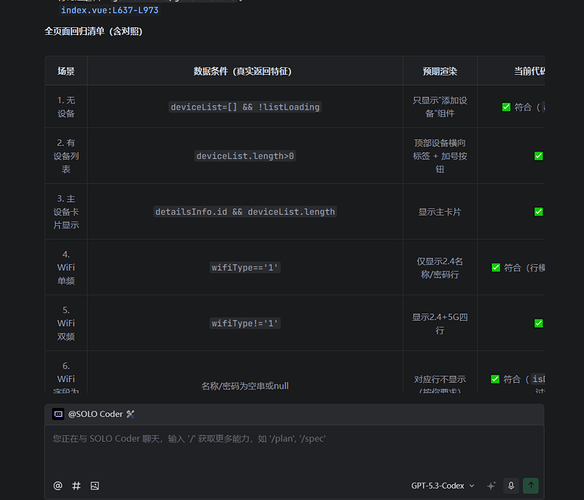Screen dimensions: 584x500
Task: Click the image attachment icon
Action: coord(95,485)
